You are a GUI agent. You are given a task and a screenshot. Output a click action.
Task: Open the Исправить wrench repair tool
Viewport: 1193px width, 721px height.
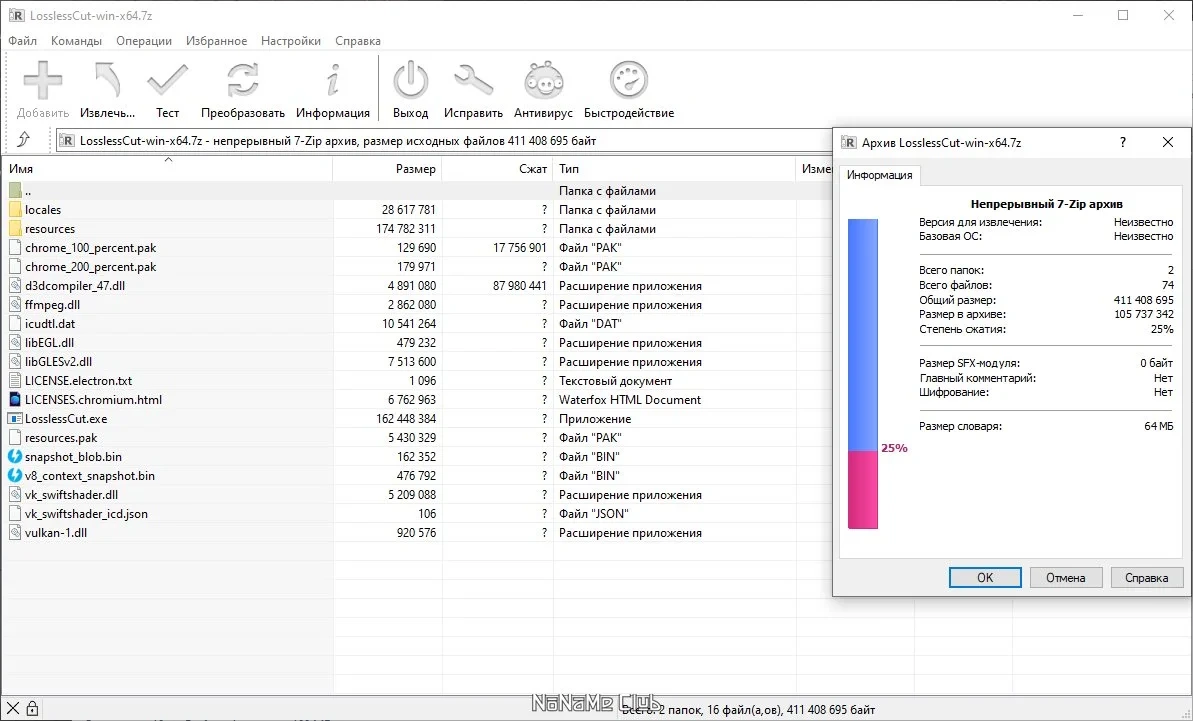pyautogui.click(x=473, y=80)
